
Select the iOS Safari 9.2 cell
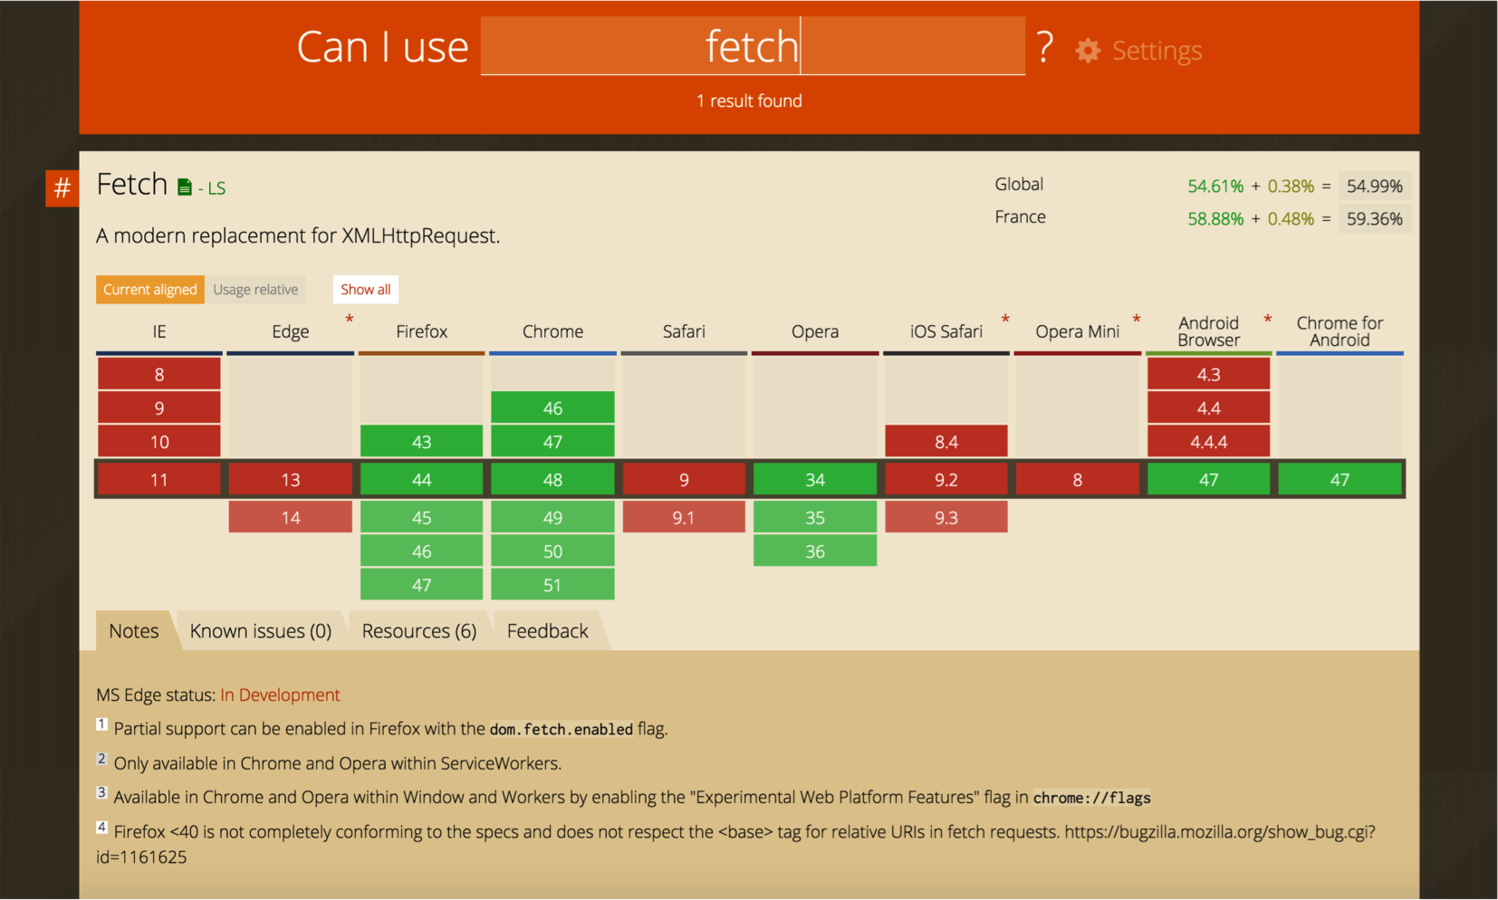[946, 480]
